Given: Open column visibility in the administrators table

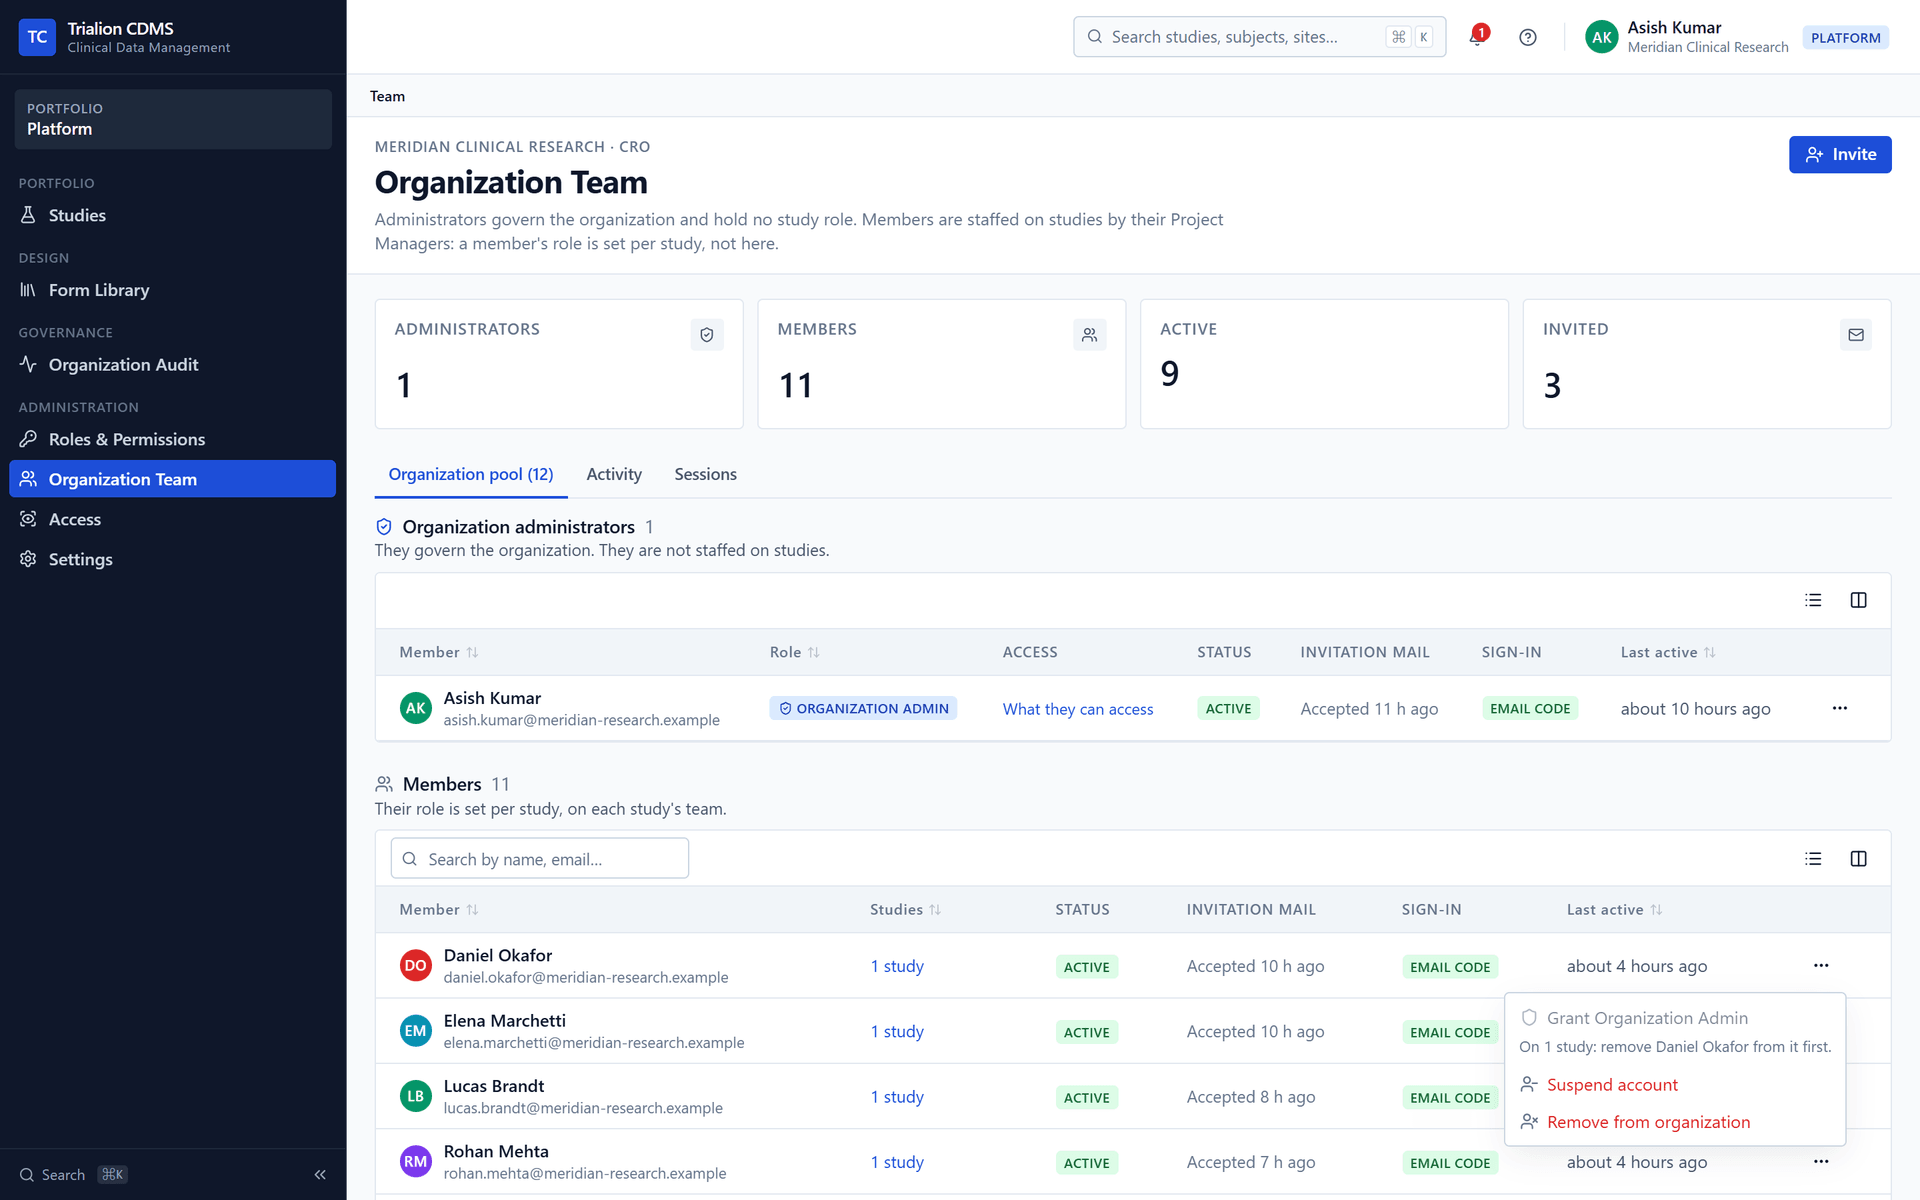Looking at the screenshot, I should pyautogui.click(x=1858, y=600).
